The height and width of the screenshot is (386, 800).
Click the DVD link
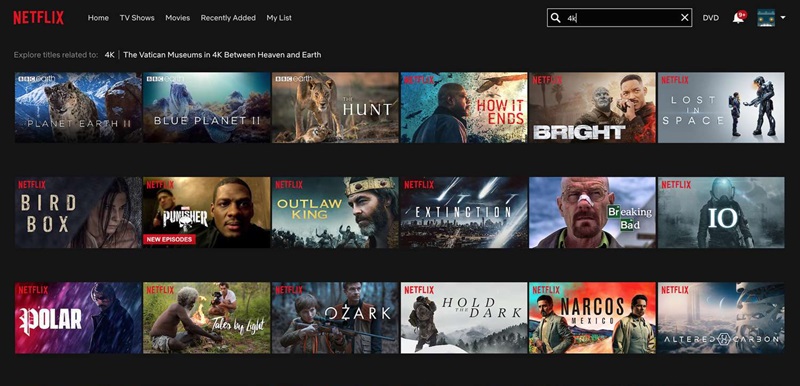(x=711, y=18)
